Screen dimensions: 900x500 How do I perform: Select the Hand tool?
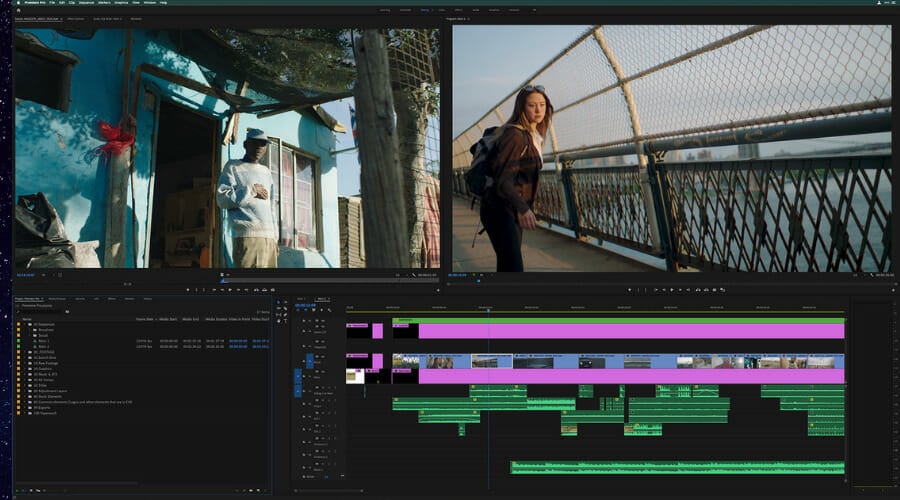(278, 321)
